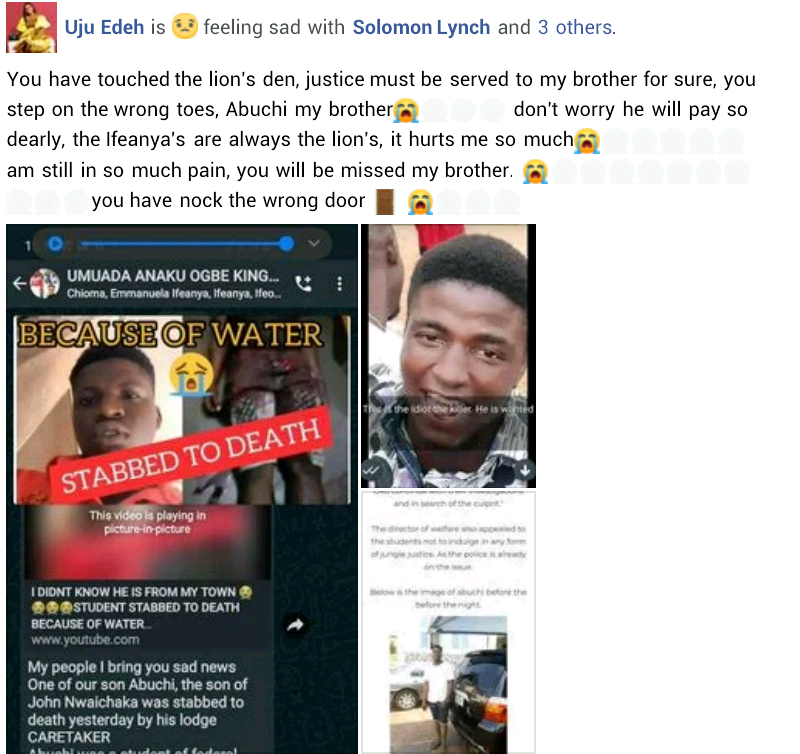Open the UMUADA ANAKU group avatar
The height and width of the screenshot is (754, 800).
coord(45,283)
